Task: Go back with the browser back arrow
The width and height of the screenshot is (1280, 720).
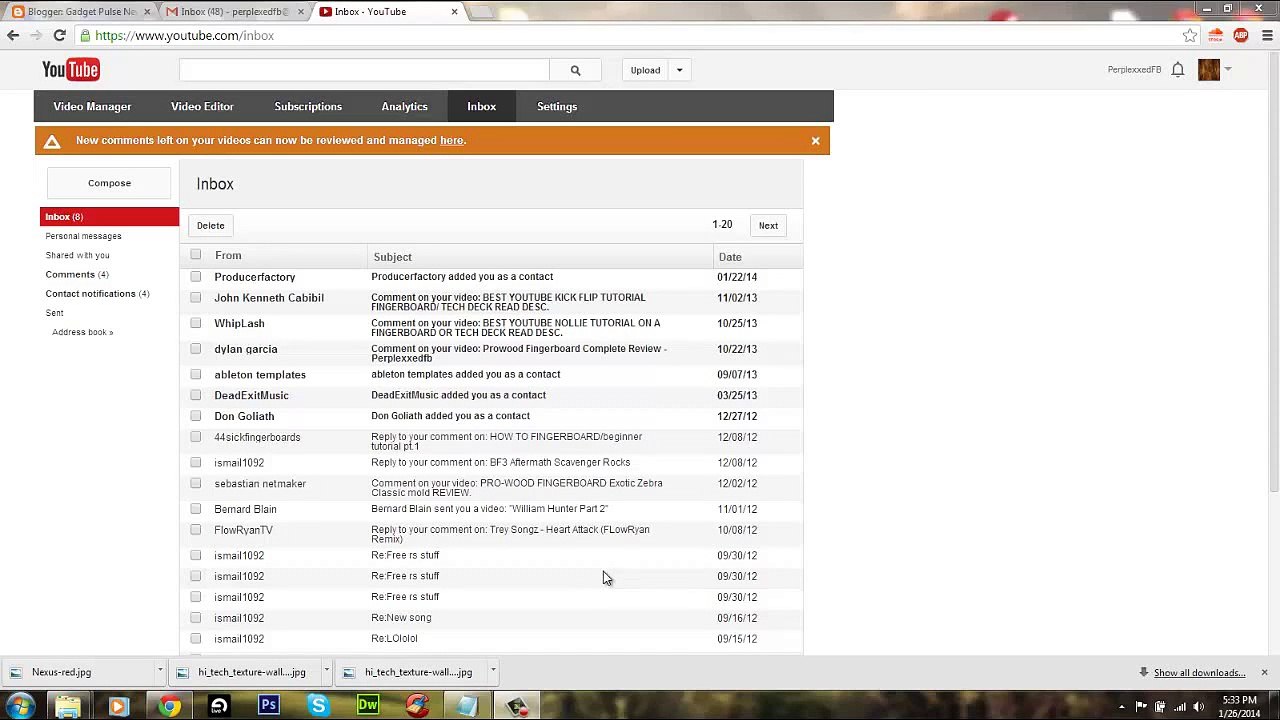Action: (13, 35)
